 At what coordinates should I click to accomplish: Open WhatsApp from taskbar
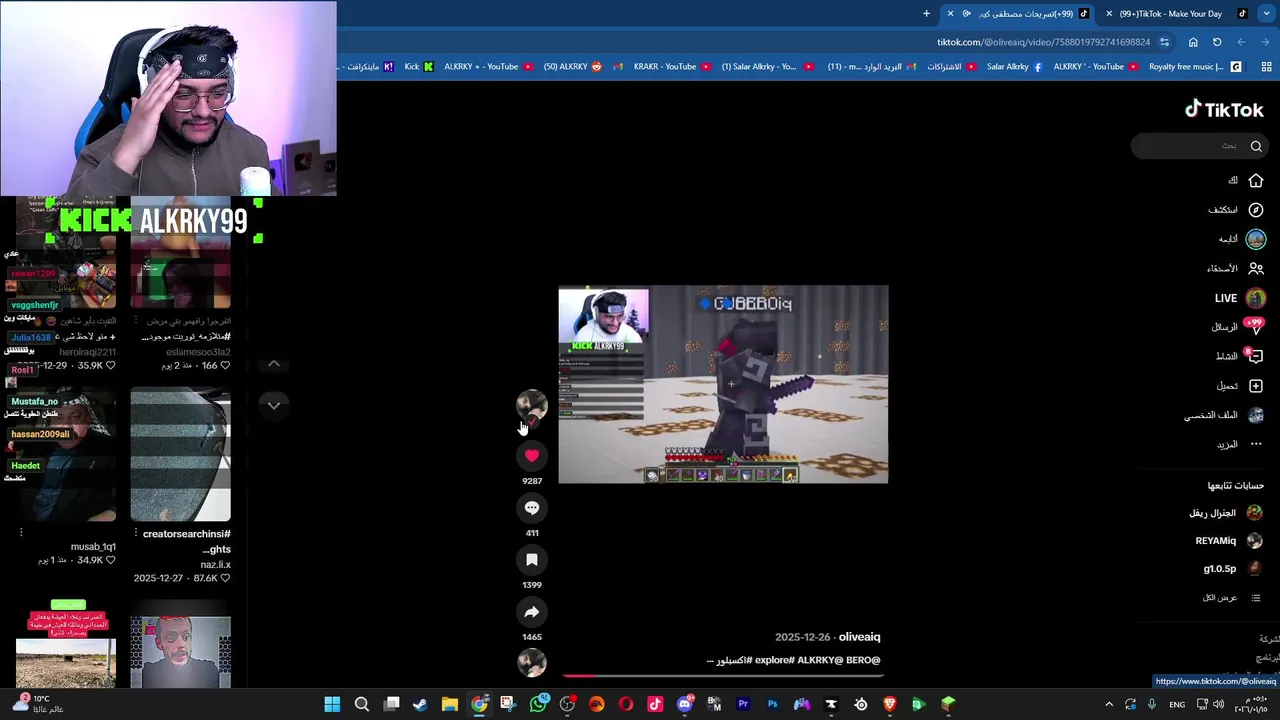(538, 704)
